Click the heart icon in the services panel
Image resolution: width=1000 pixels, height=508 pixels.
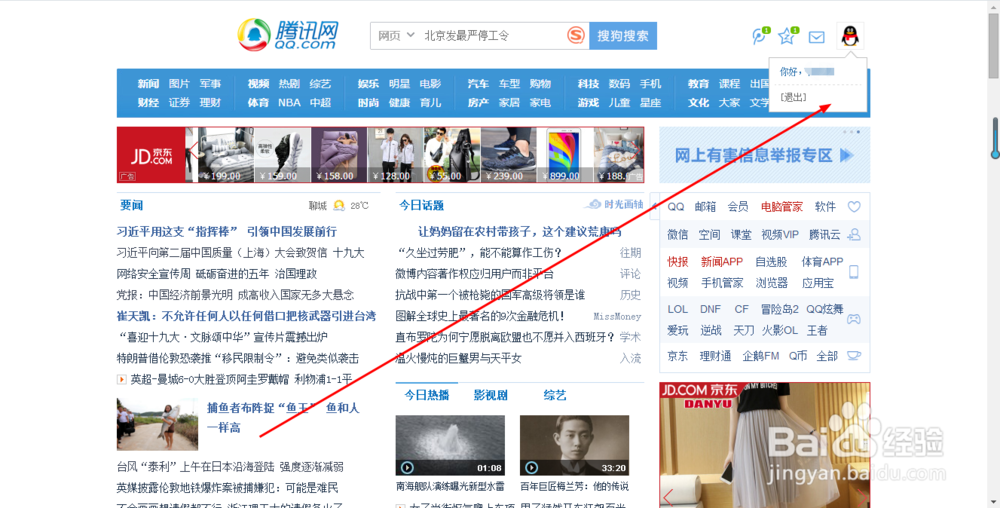click(x=854, y=207)
